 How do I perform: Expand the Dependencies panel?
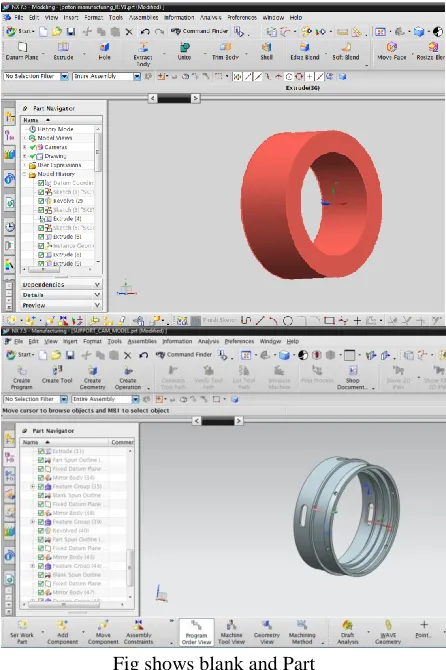[x=62, y=284]
